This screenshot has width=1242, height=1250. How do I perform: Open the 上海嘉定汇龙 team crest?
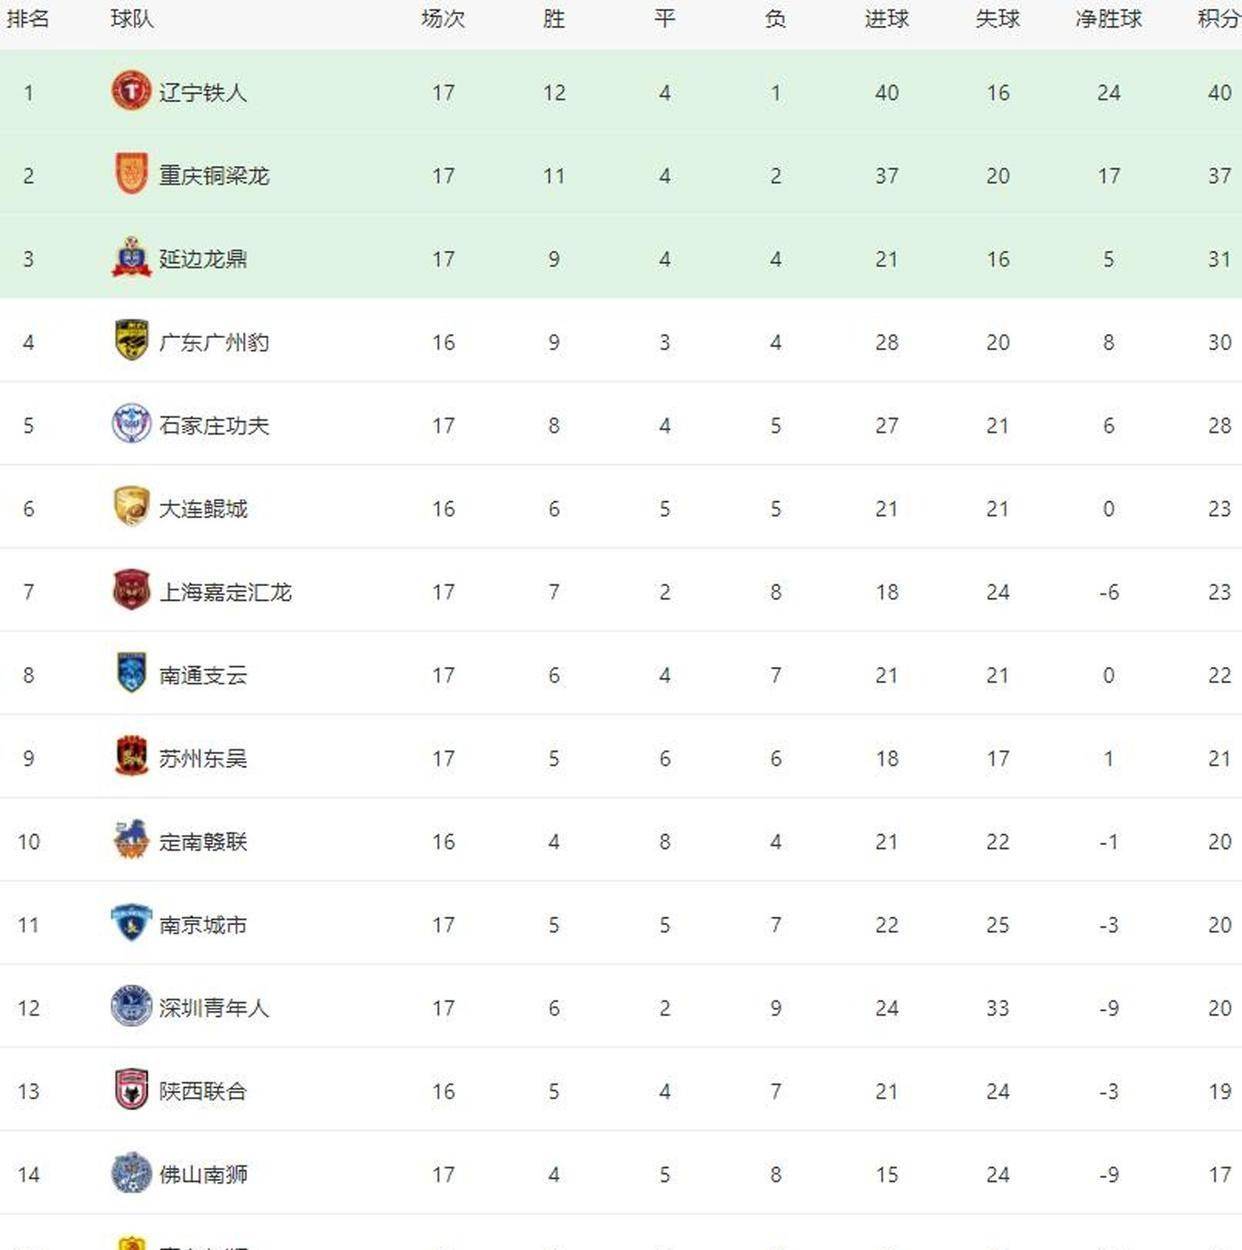pos(131,590)
